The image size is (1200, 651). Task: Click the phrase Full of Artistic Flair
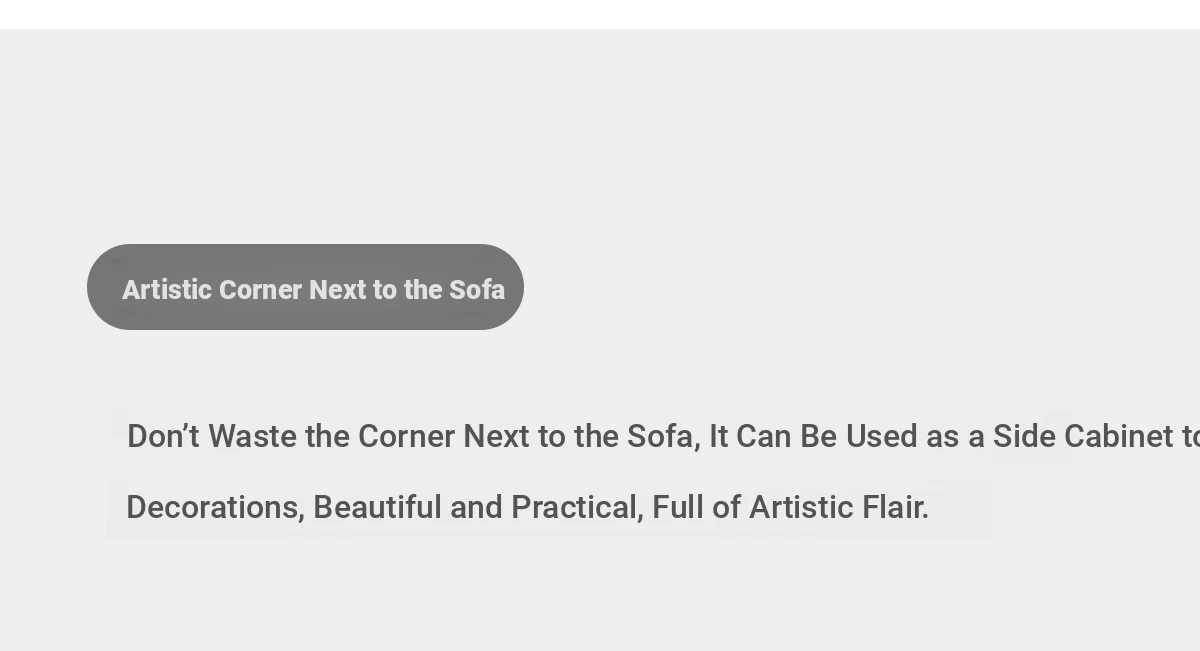pos(791,507)
